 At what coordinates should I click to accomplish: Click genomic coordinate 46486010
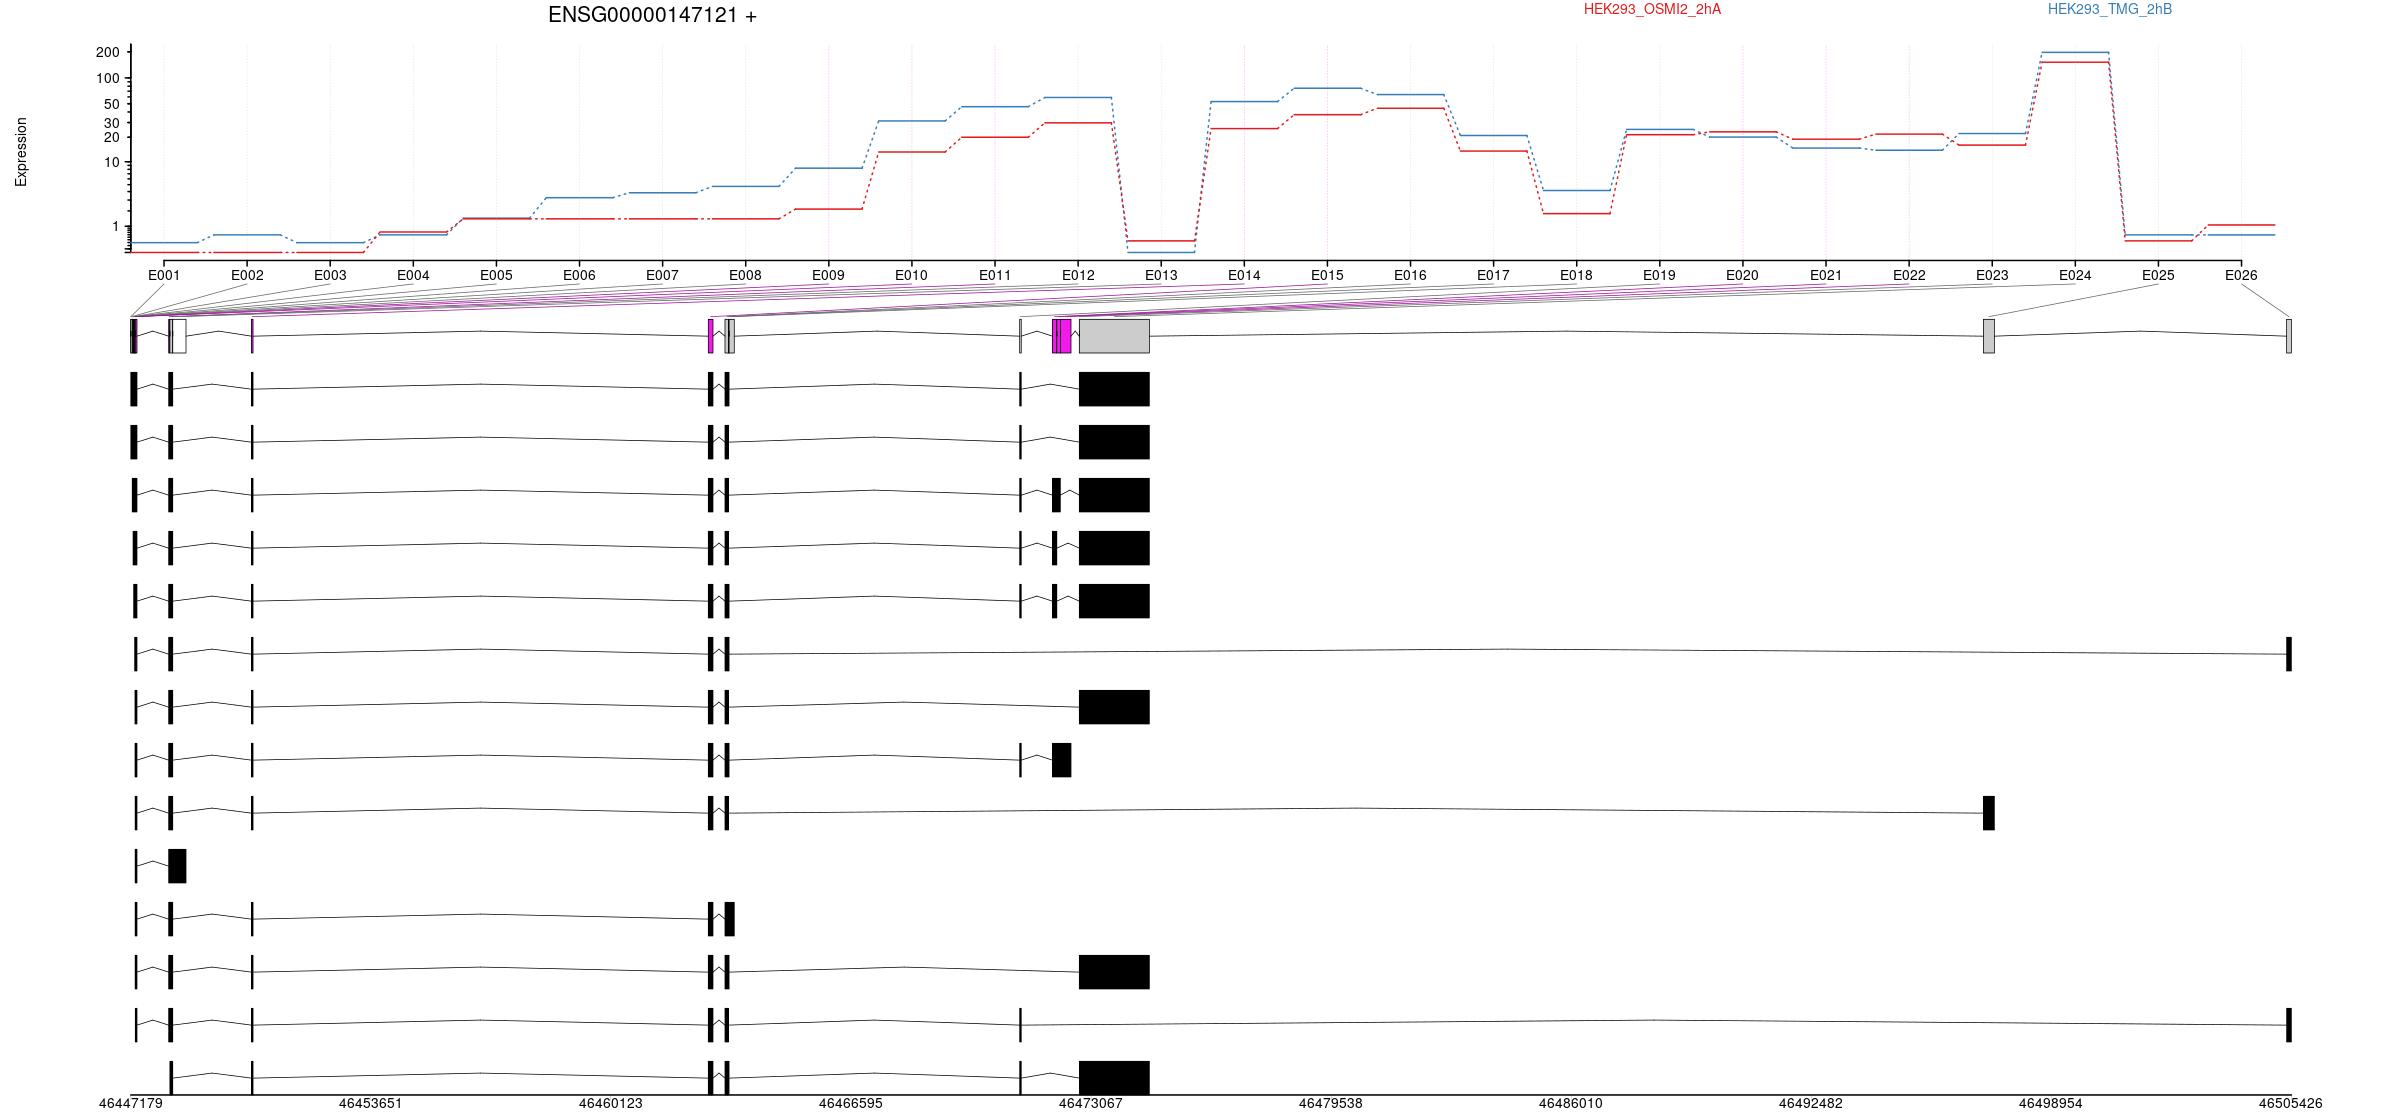tap(1571, 1103)
